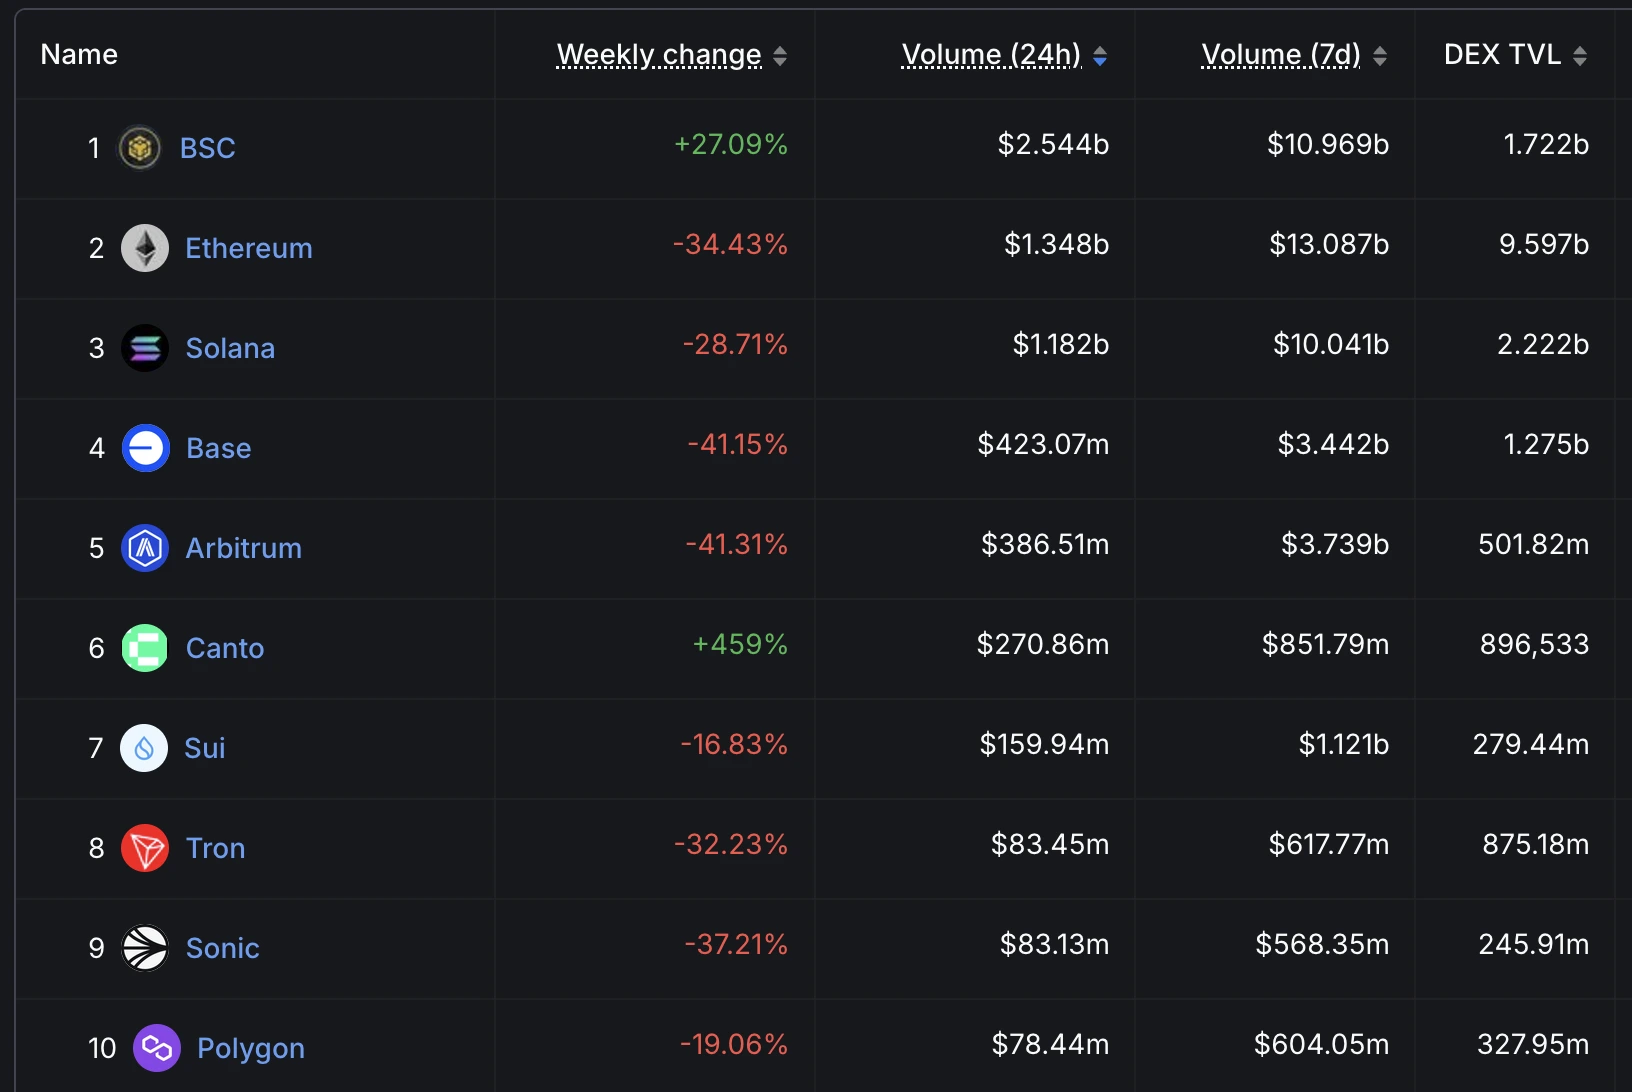This screenshot has width=1632, height=1092.
Task: Open the Polygon chain link
Action: [251, 1048]
